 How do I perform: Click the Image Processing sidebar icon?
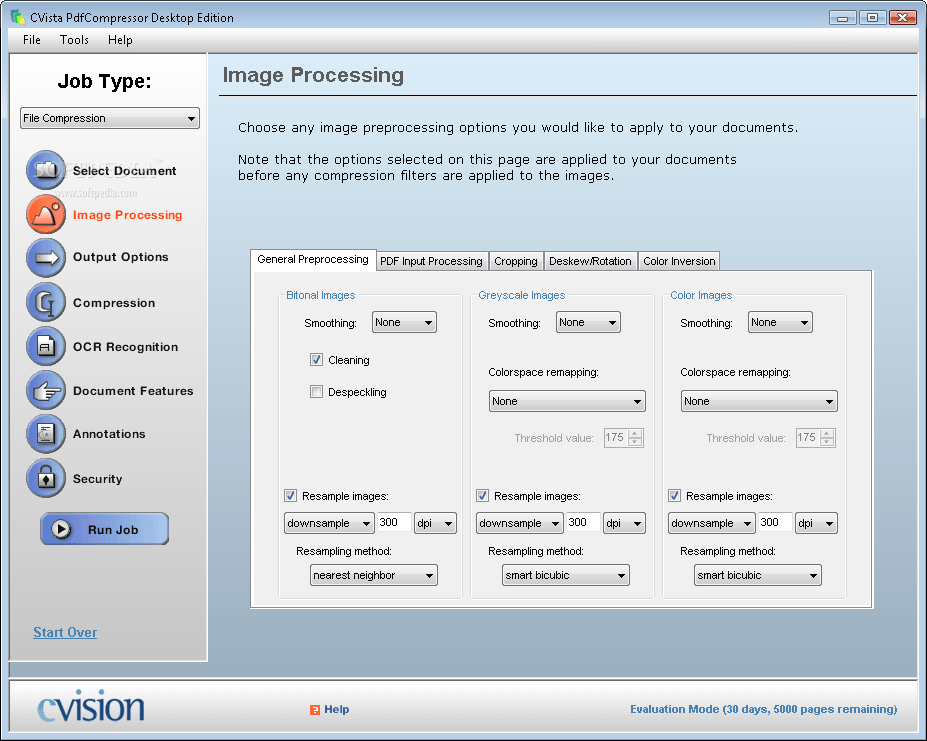pyautogui.click(x=45, y=214)
